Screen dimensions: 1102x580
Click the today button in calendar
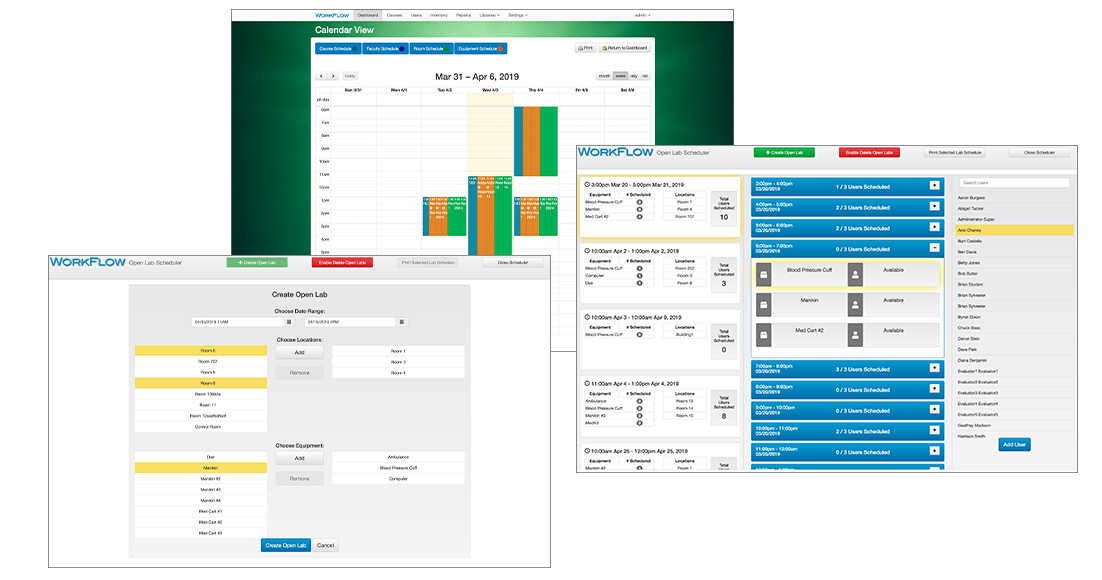pos(350,76)
